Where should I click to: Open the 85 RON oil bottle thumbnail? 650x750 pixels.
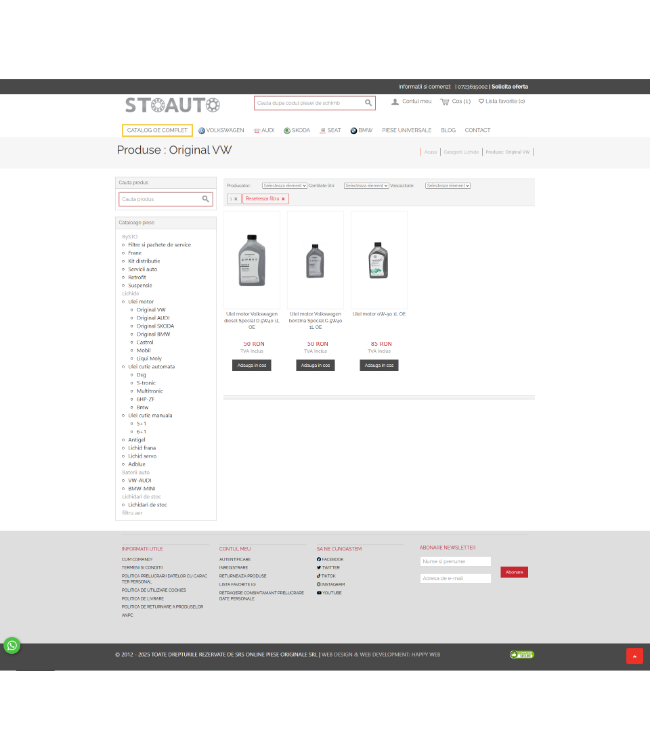[x=379, y=261]
